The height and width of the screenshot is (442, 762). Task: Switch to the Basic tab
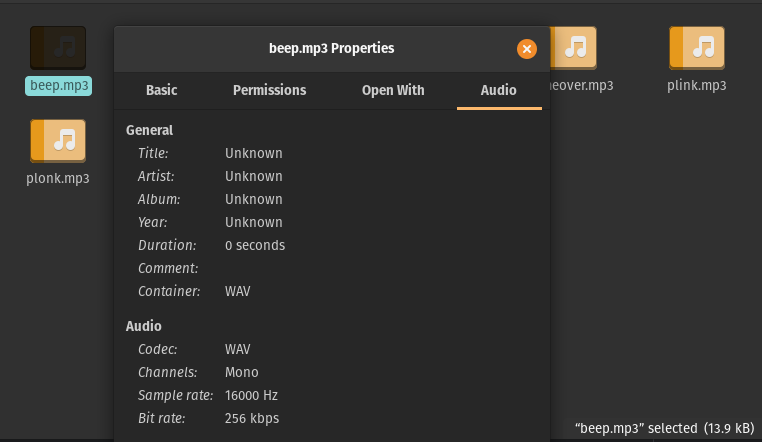[x=161, y=90]
